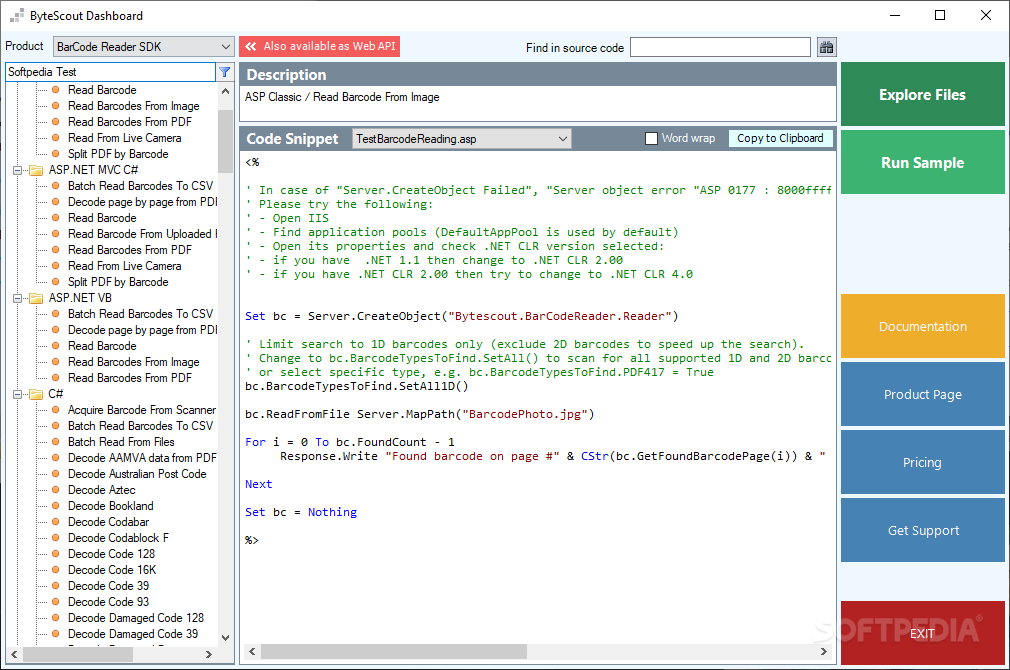Select Decode Damaged Code 39
The height and width of the screenshot is (670, 1010).
[133, 634]
